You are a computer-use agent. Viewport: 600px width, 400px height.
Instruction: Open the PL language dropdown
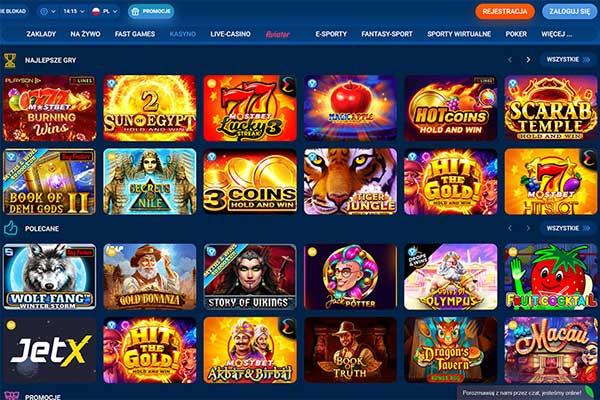pos(104,11)
